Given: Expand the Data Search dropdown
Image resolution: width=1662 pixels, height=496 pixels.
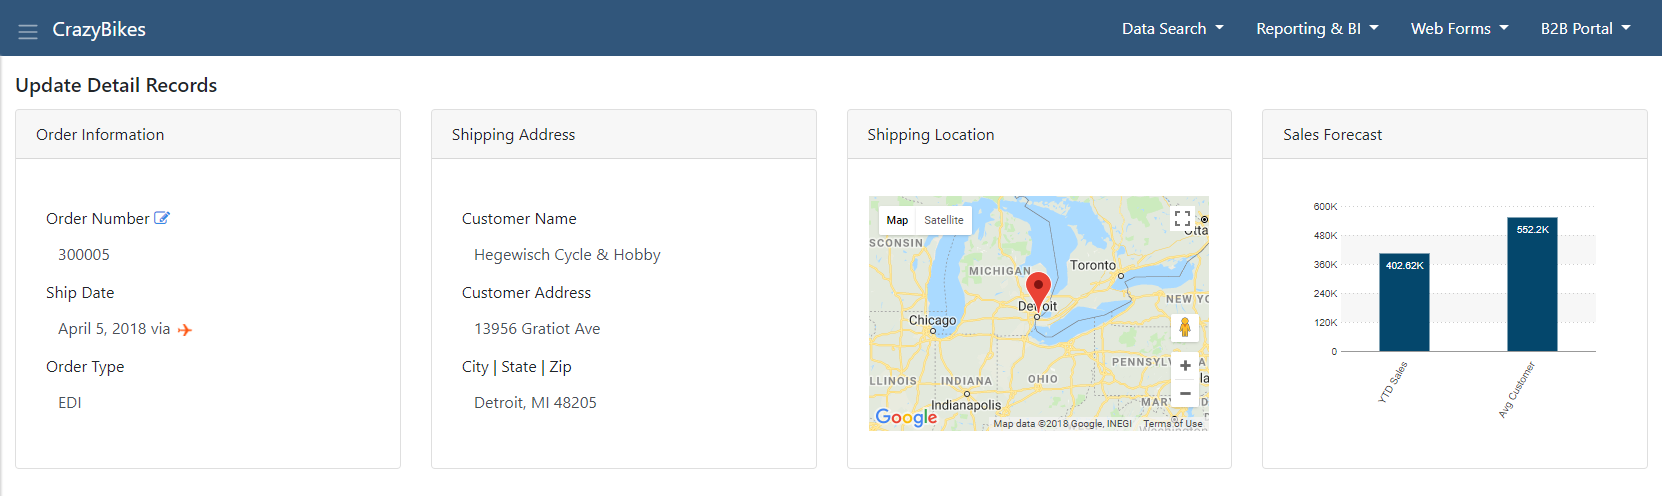Looking at the screenshot, I should (1173, 29).
